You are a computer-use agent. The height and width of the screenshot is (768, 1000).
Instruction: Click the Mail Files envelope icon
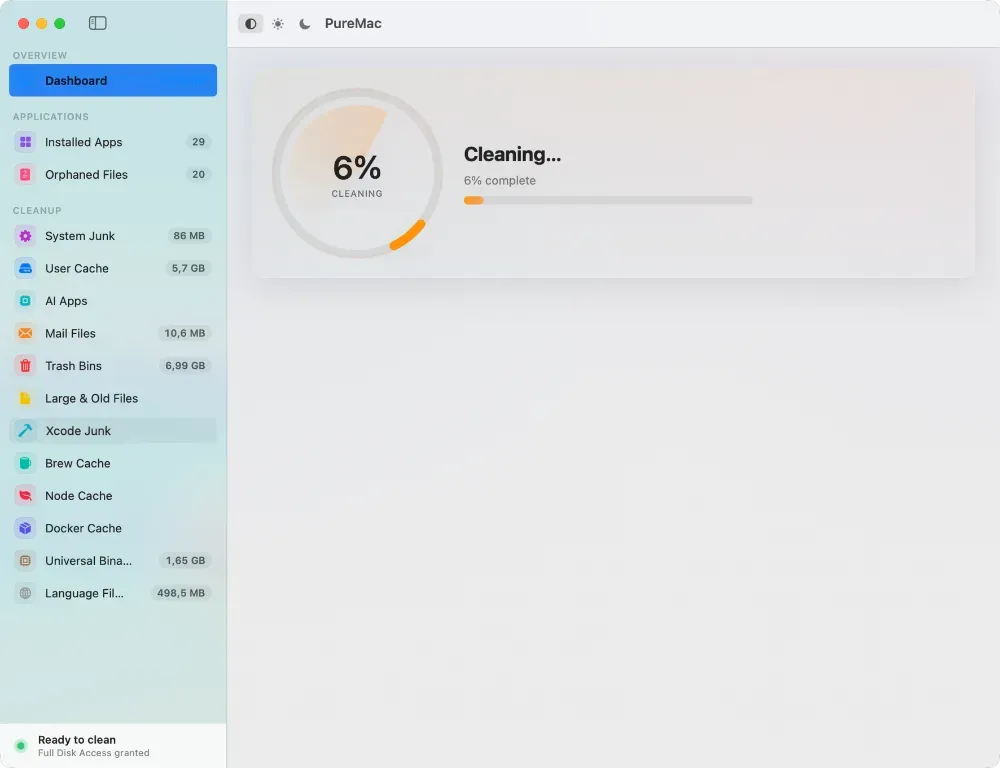(x=26, y=333)
